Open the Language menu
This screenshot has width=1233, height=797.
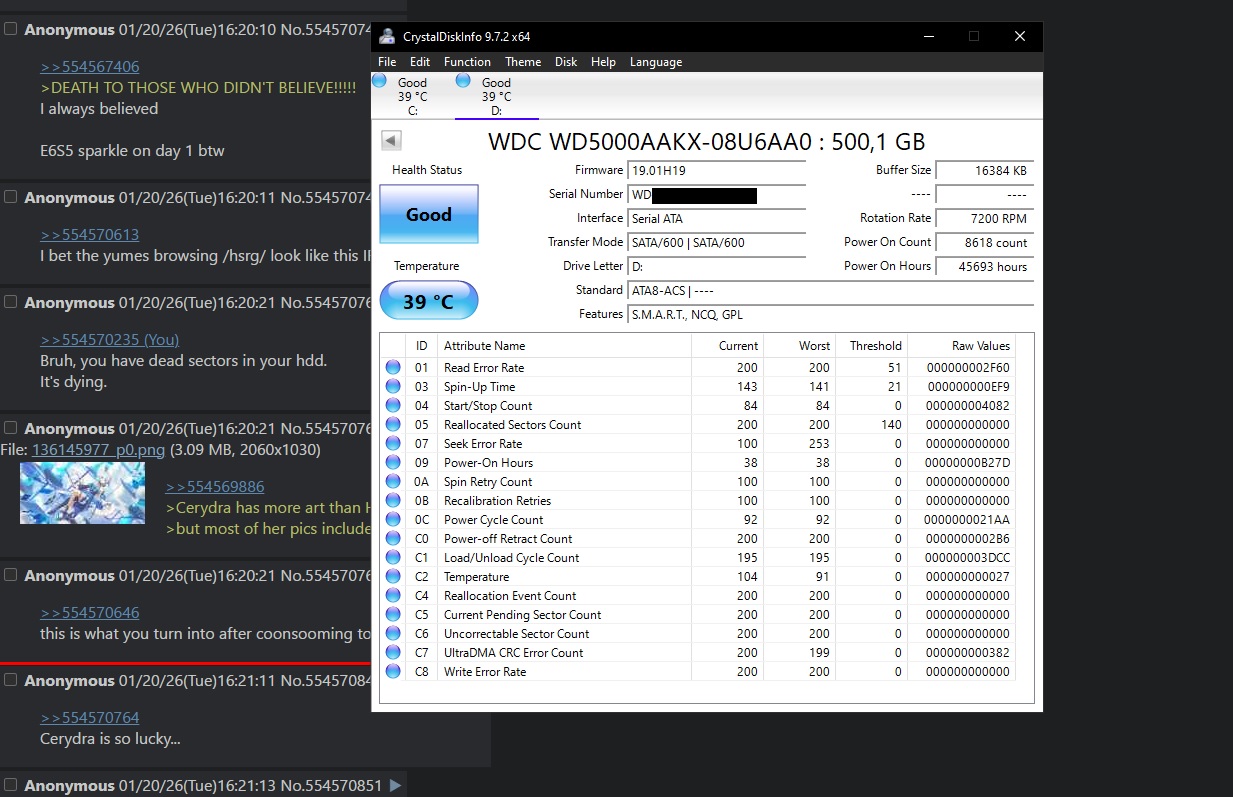(656, 62)
